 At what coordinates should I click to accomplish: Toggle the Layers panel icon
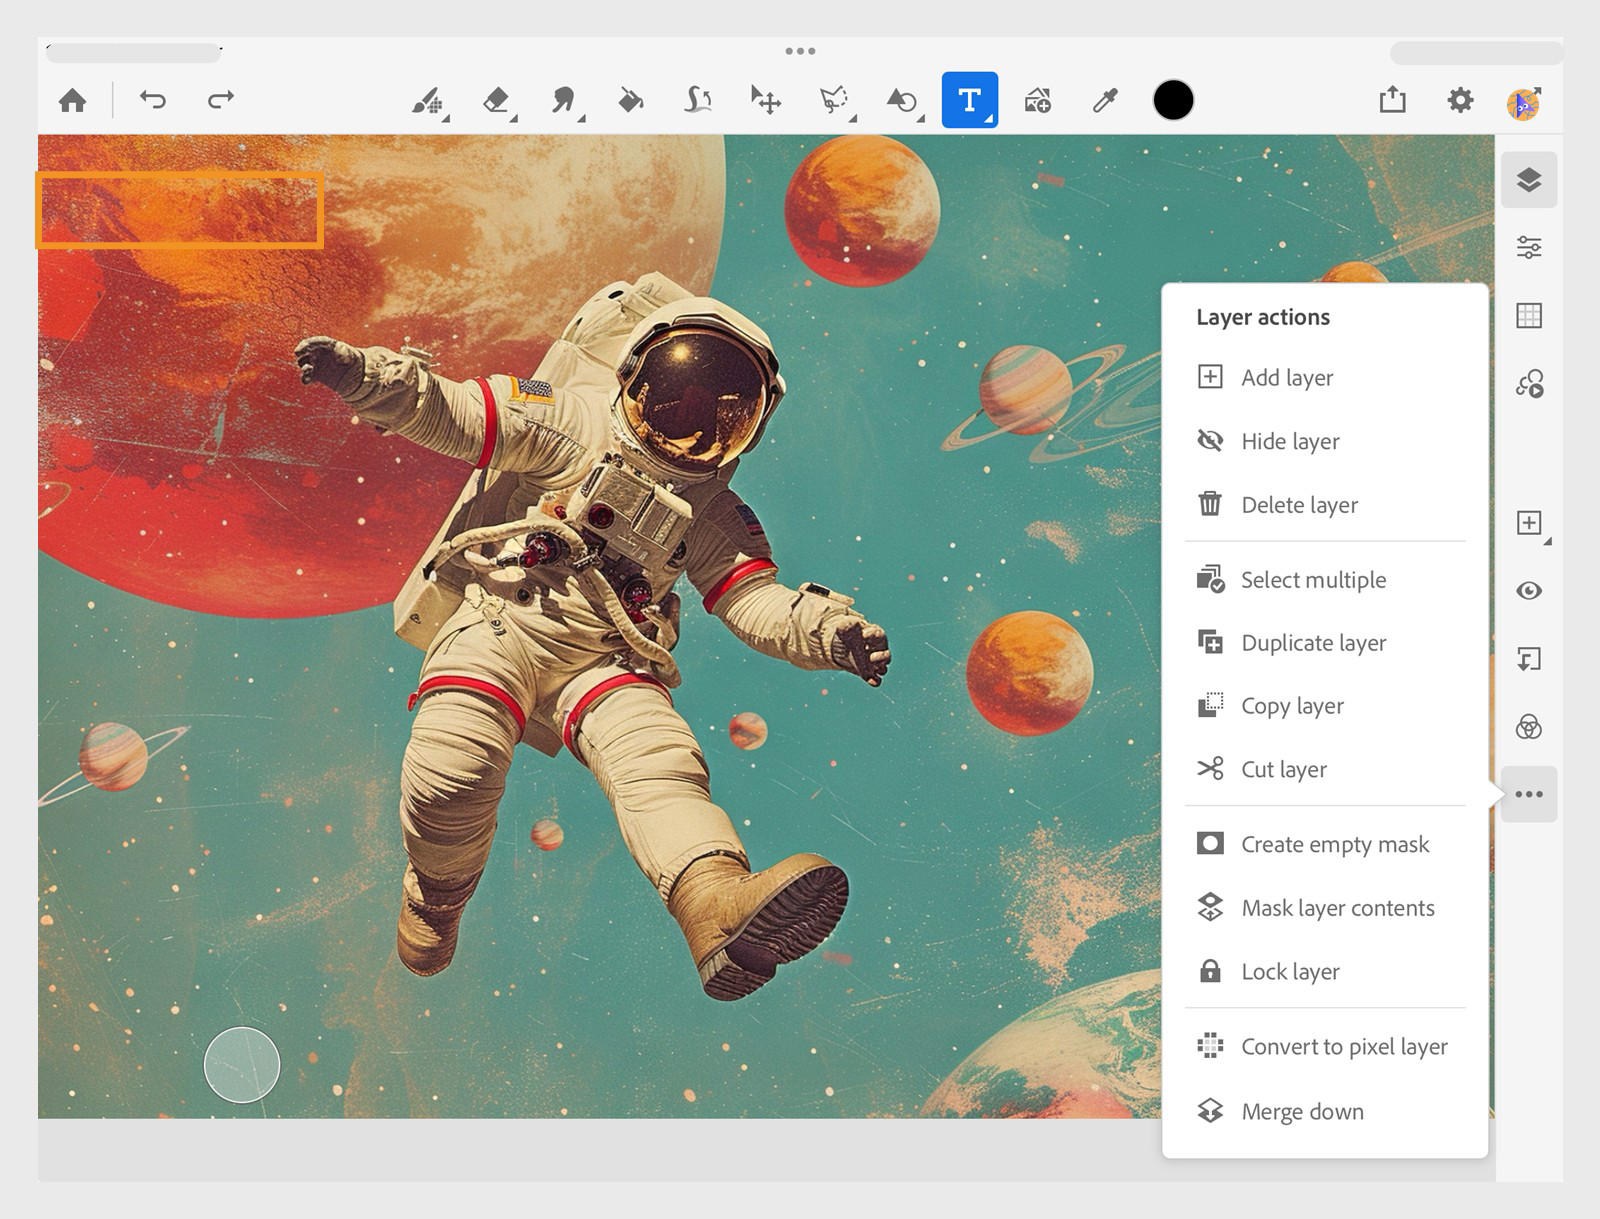(1529, 180)
